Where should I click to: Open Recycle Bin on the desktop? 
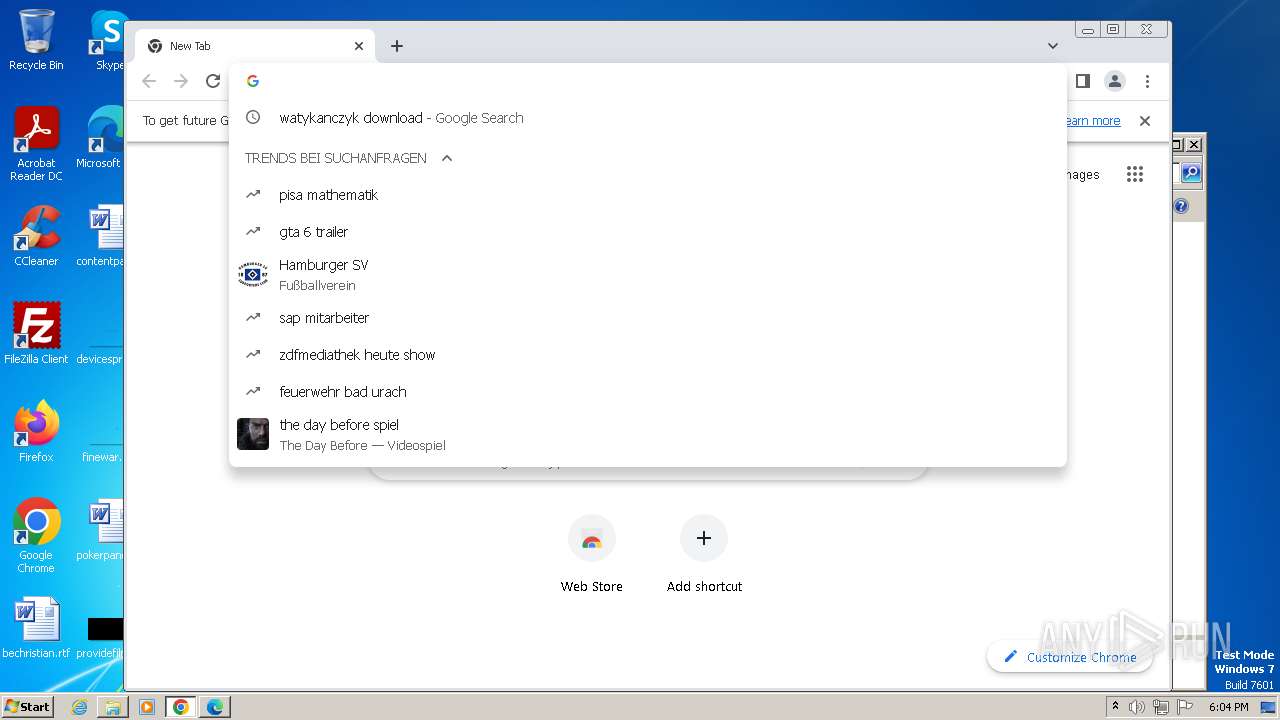point(36,40)
